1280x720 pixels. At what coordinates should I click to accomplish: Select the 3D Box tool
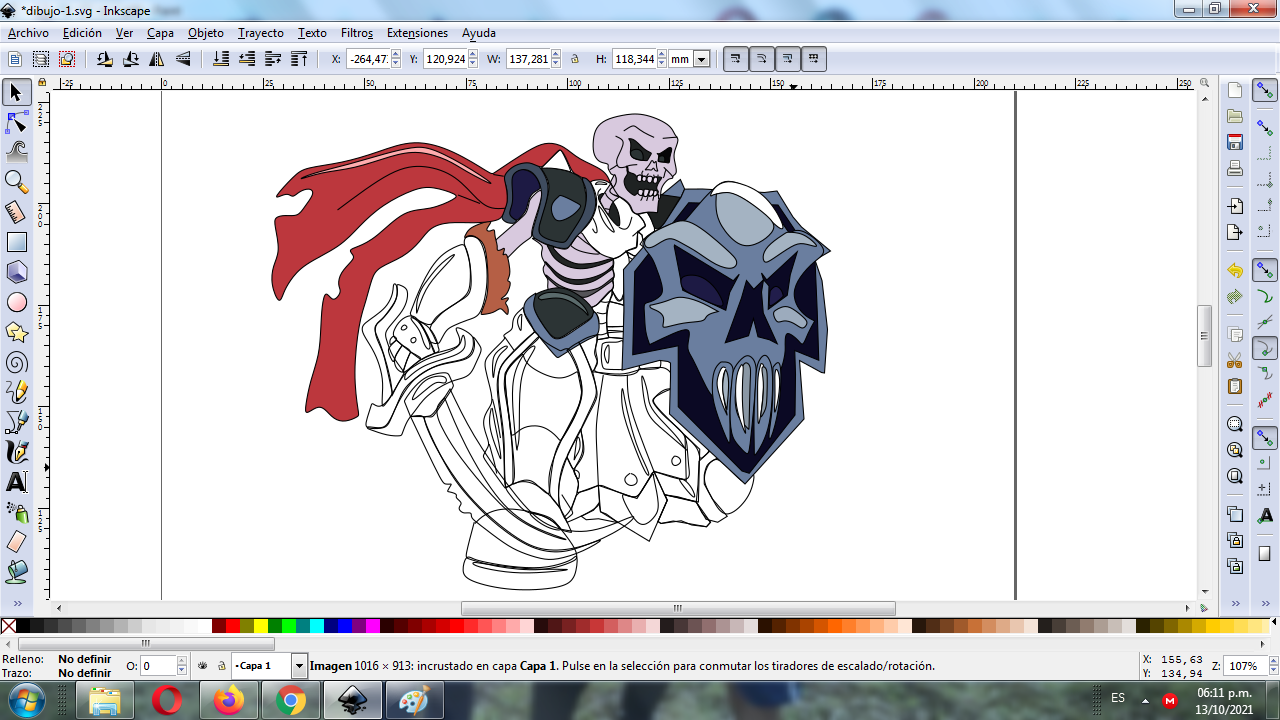tap(16, 272)
